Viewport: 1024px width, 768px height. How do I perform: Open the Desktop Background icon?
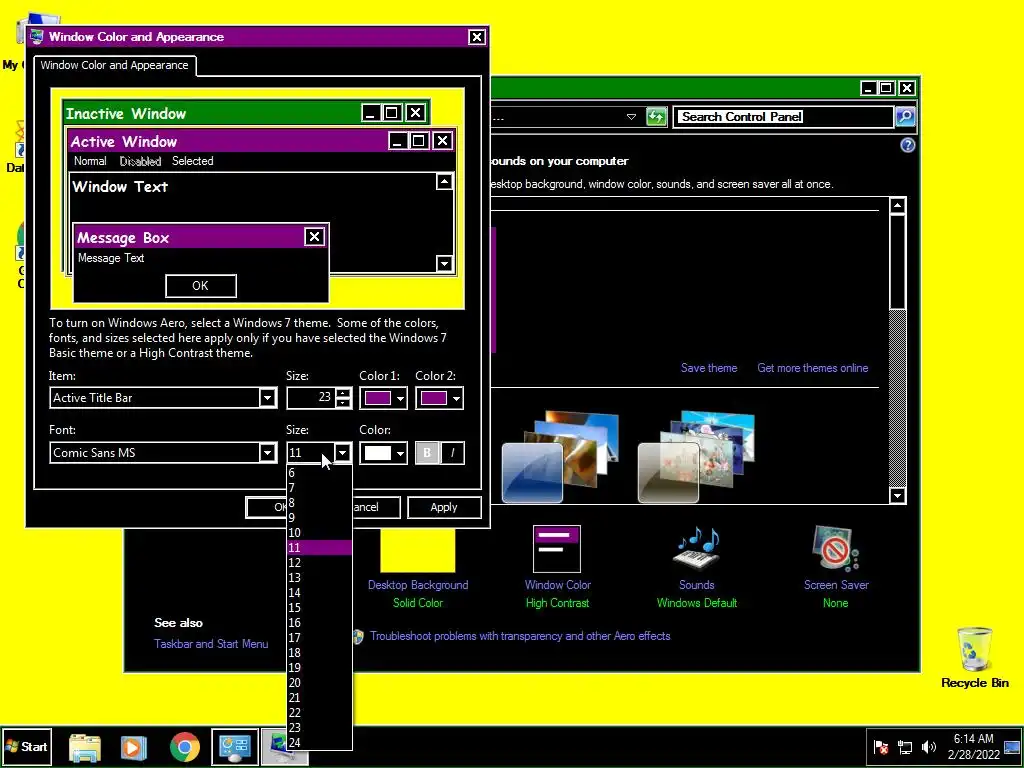[417, 550]
